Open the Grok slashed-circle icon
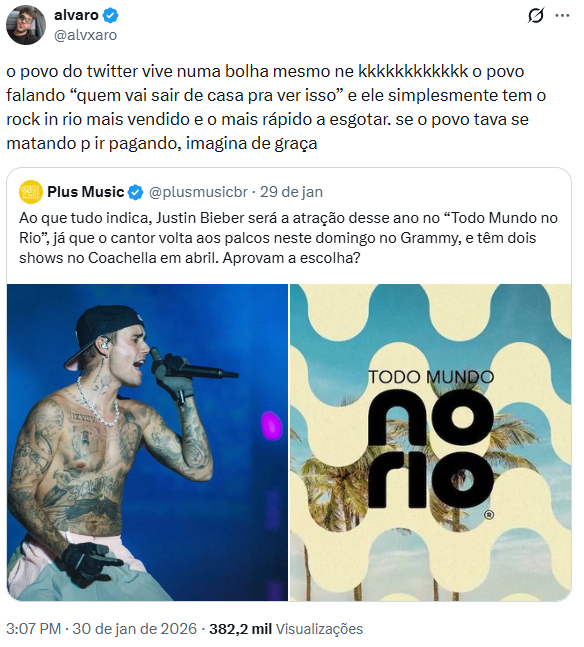The height and width of the screenshot is (647, 584). 536,16
